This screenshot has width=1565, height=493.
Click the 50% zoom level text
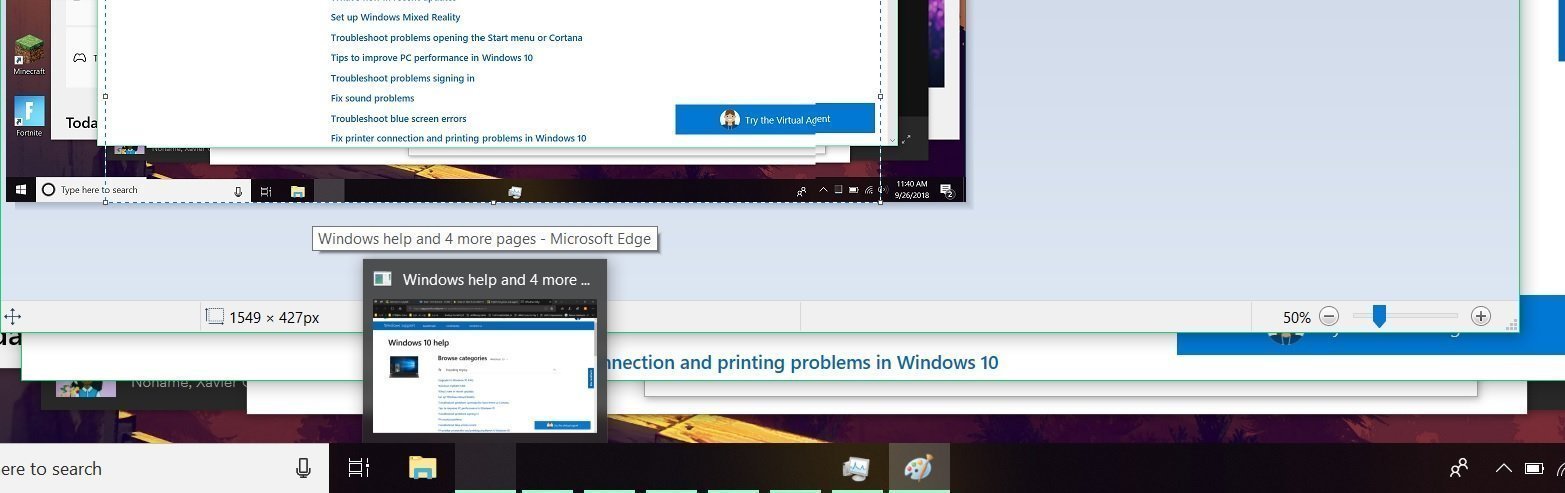(1297, 317)
